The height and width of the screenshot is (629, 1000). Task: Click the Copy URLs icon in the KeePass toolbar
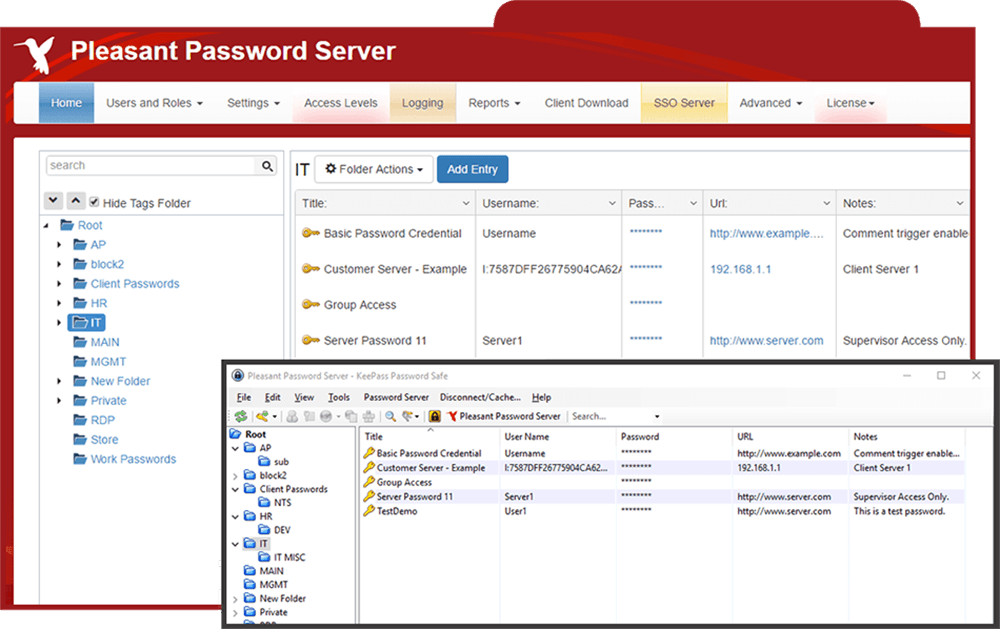click(x=351, y=417)
